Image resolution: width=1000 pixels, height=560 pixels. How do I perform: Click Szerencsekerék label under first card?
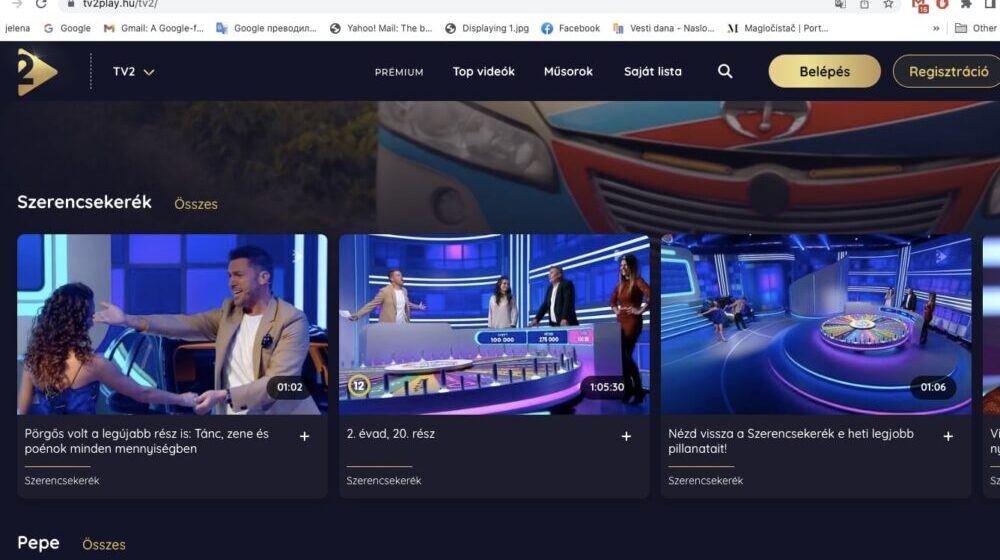62,480
